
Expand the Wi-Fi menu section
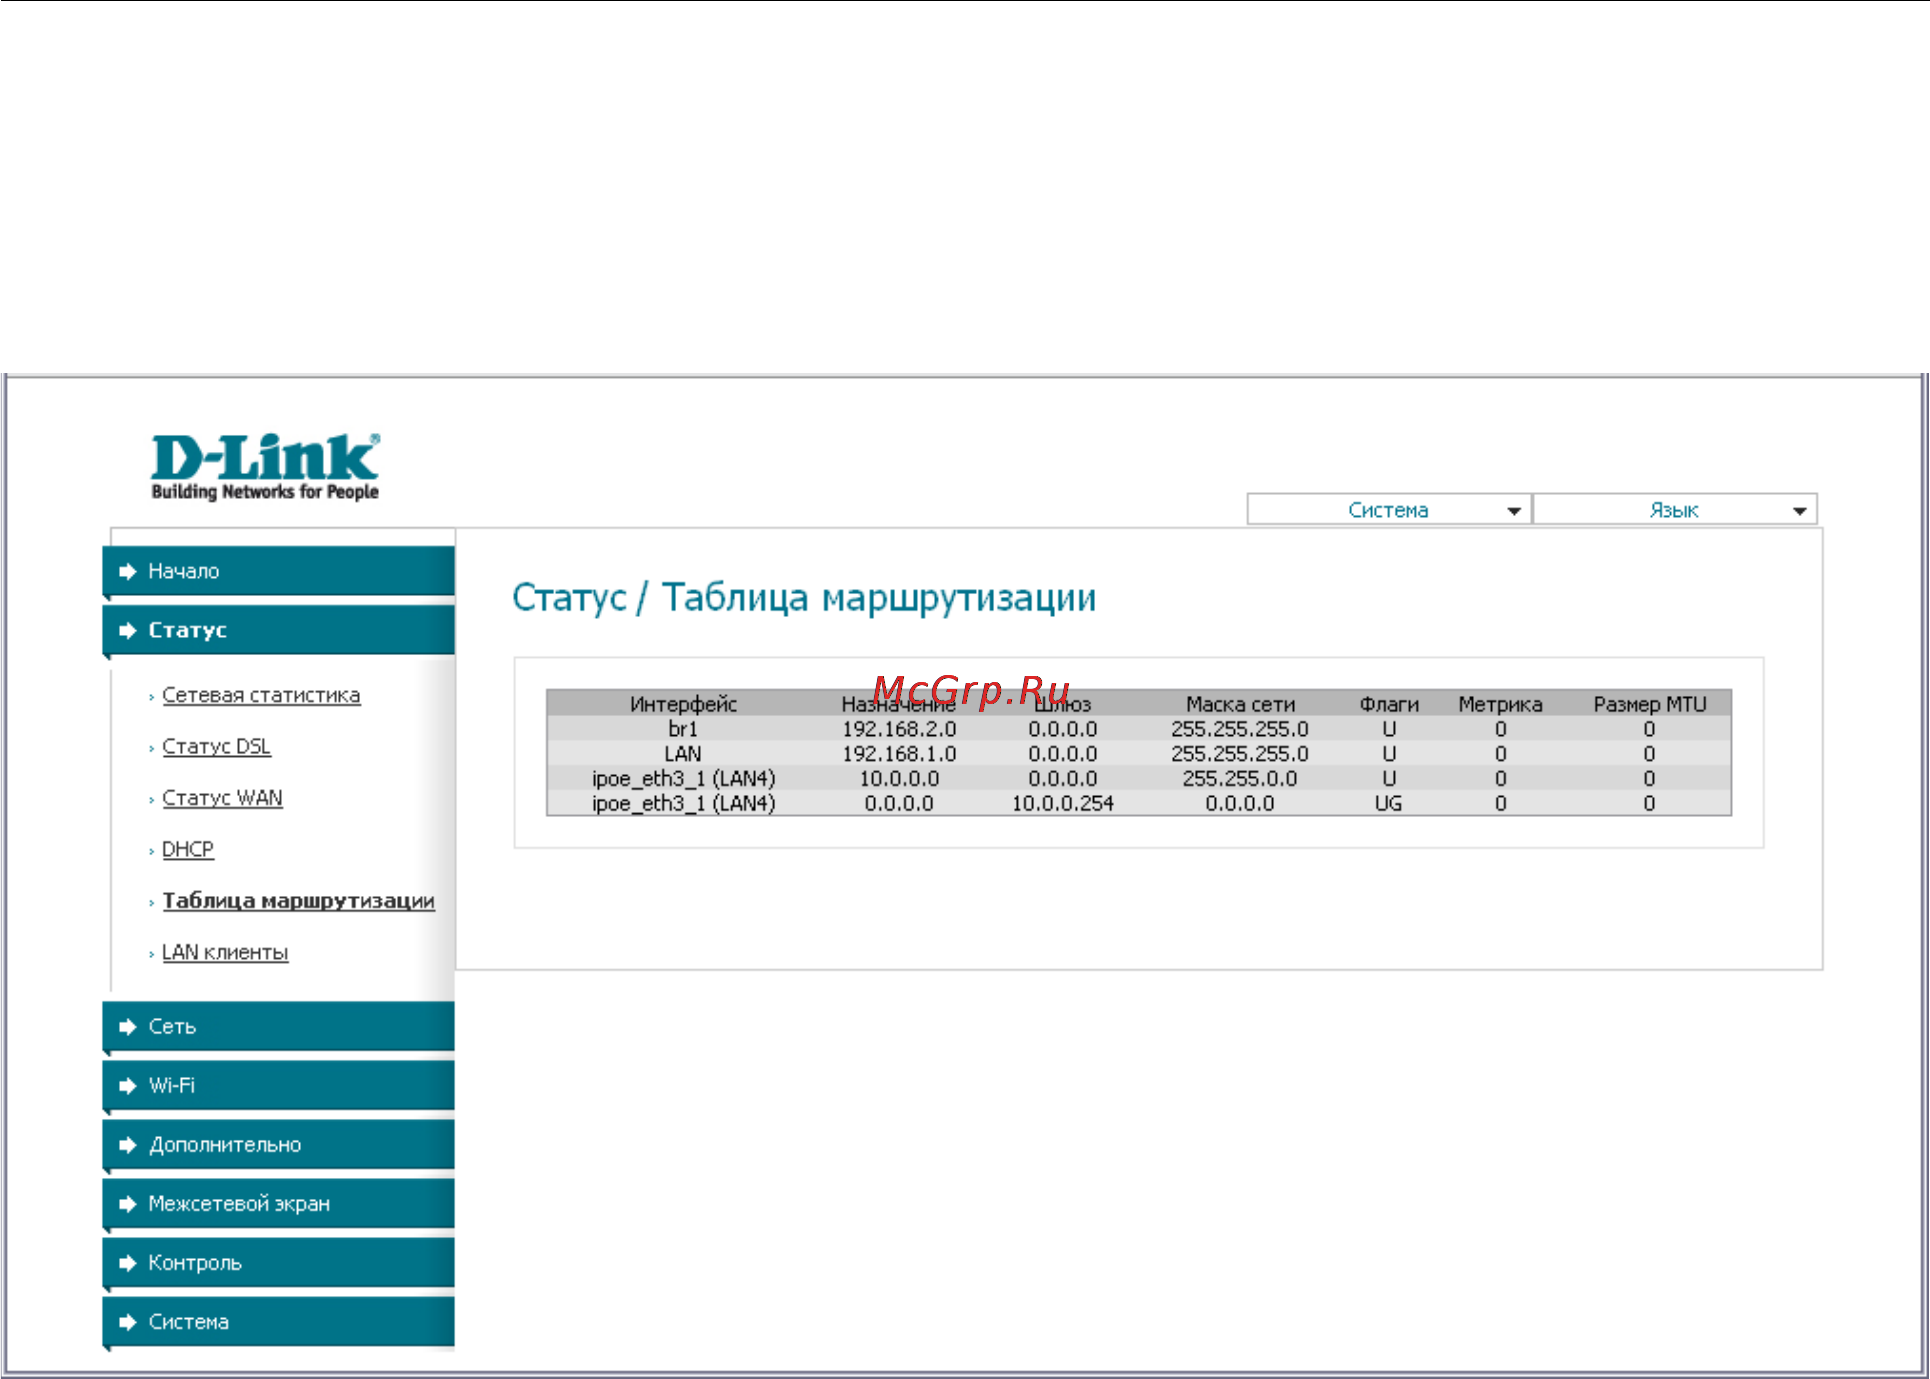point(279,1085)
